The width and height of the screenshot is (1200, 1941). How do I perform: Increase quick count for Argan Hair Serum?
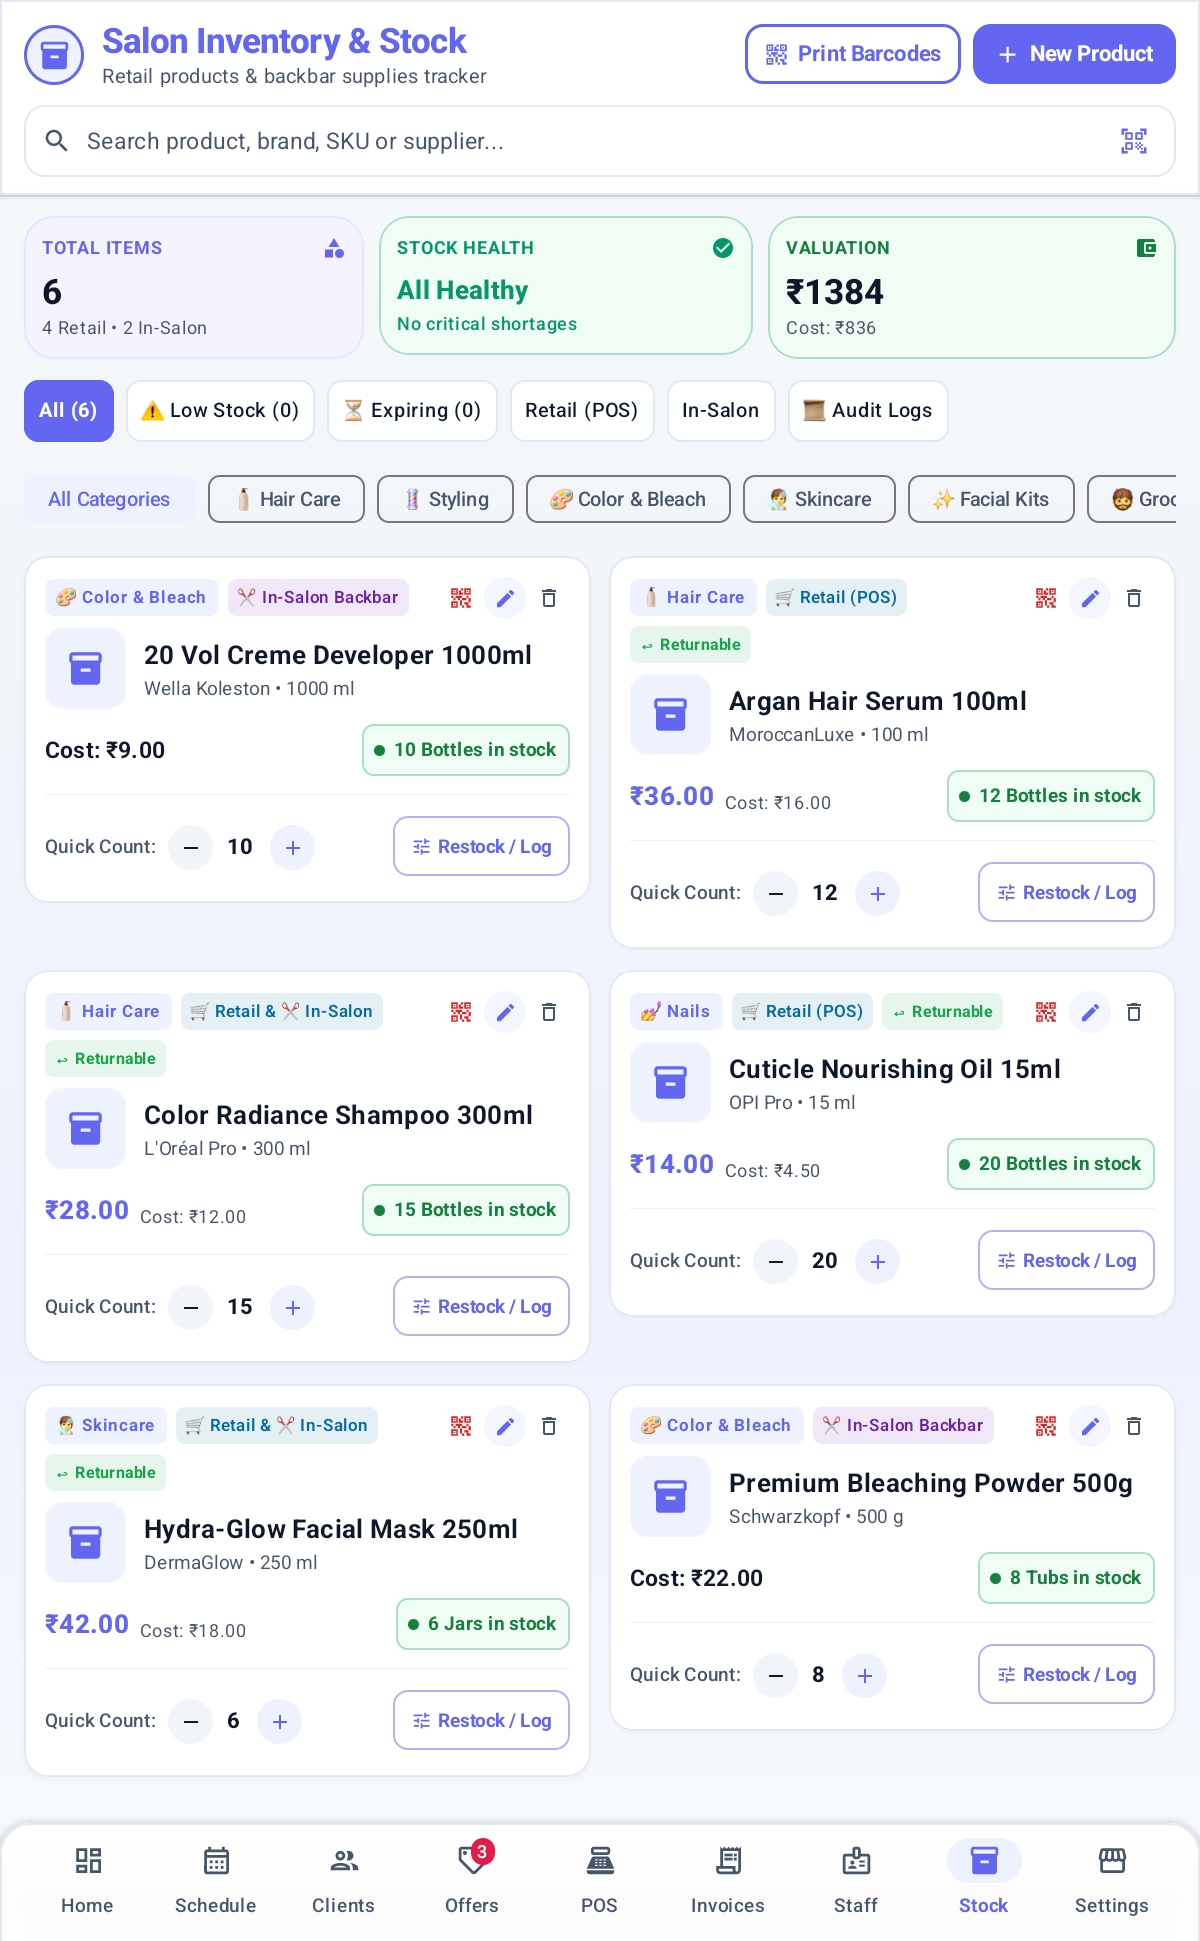878,894
